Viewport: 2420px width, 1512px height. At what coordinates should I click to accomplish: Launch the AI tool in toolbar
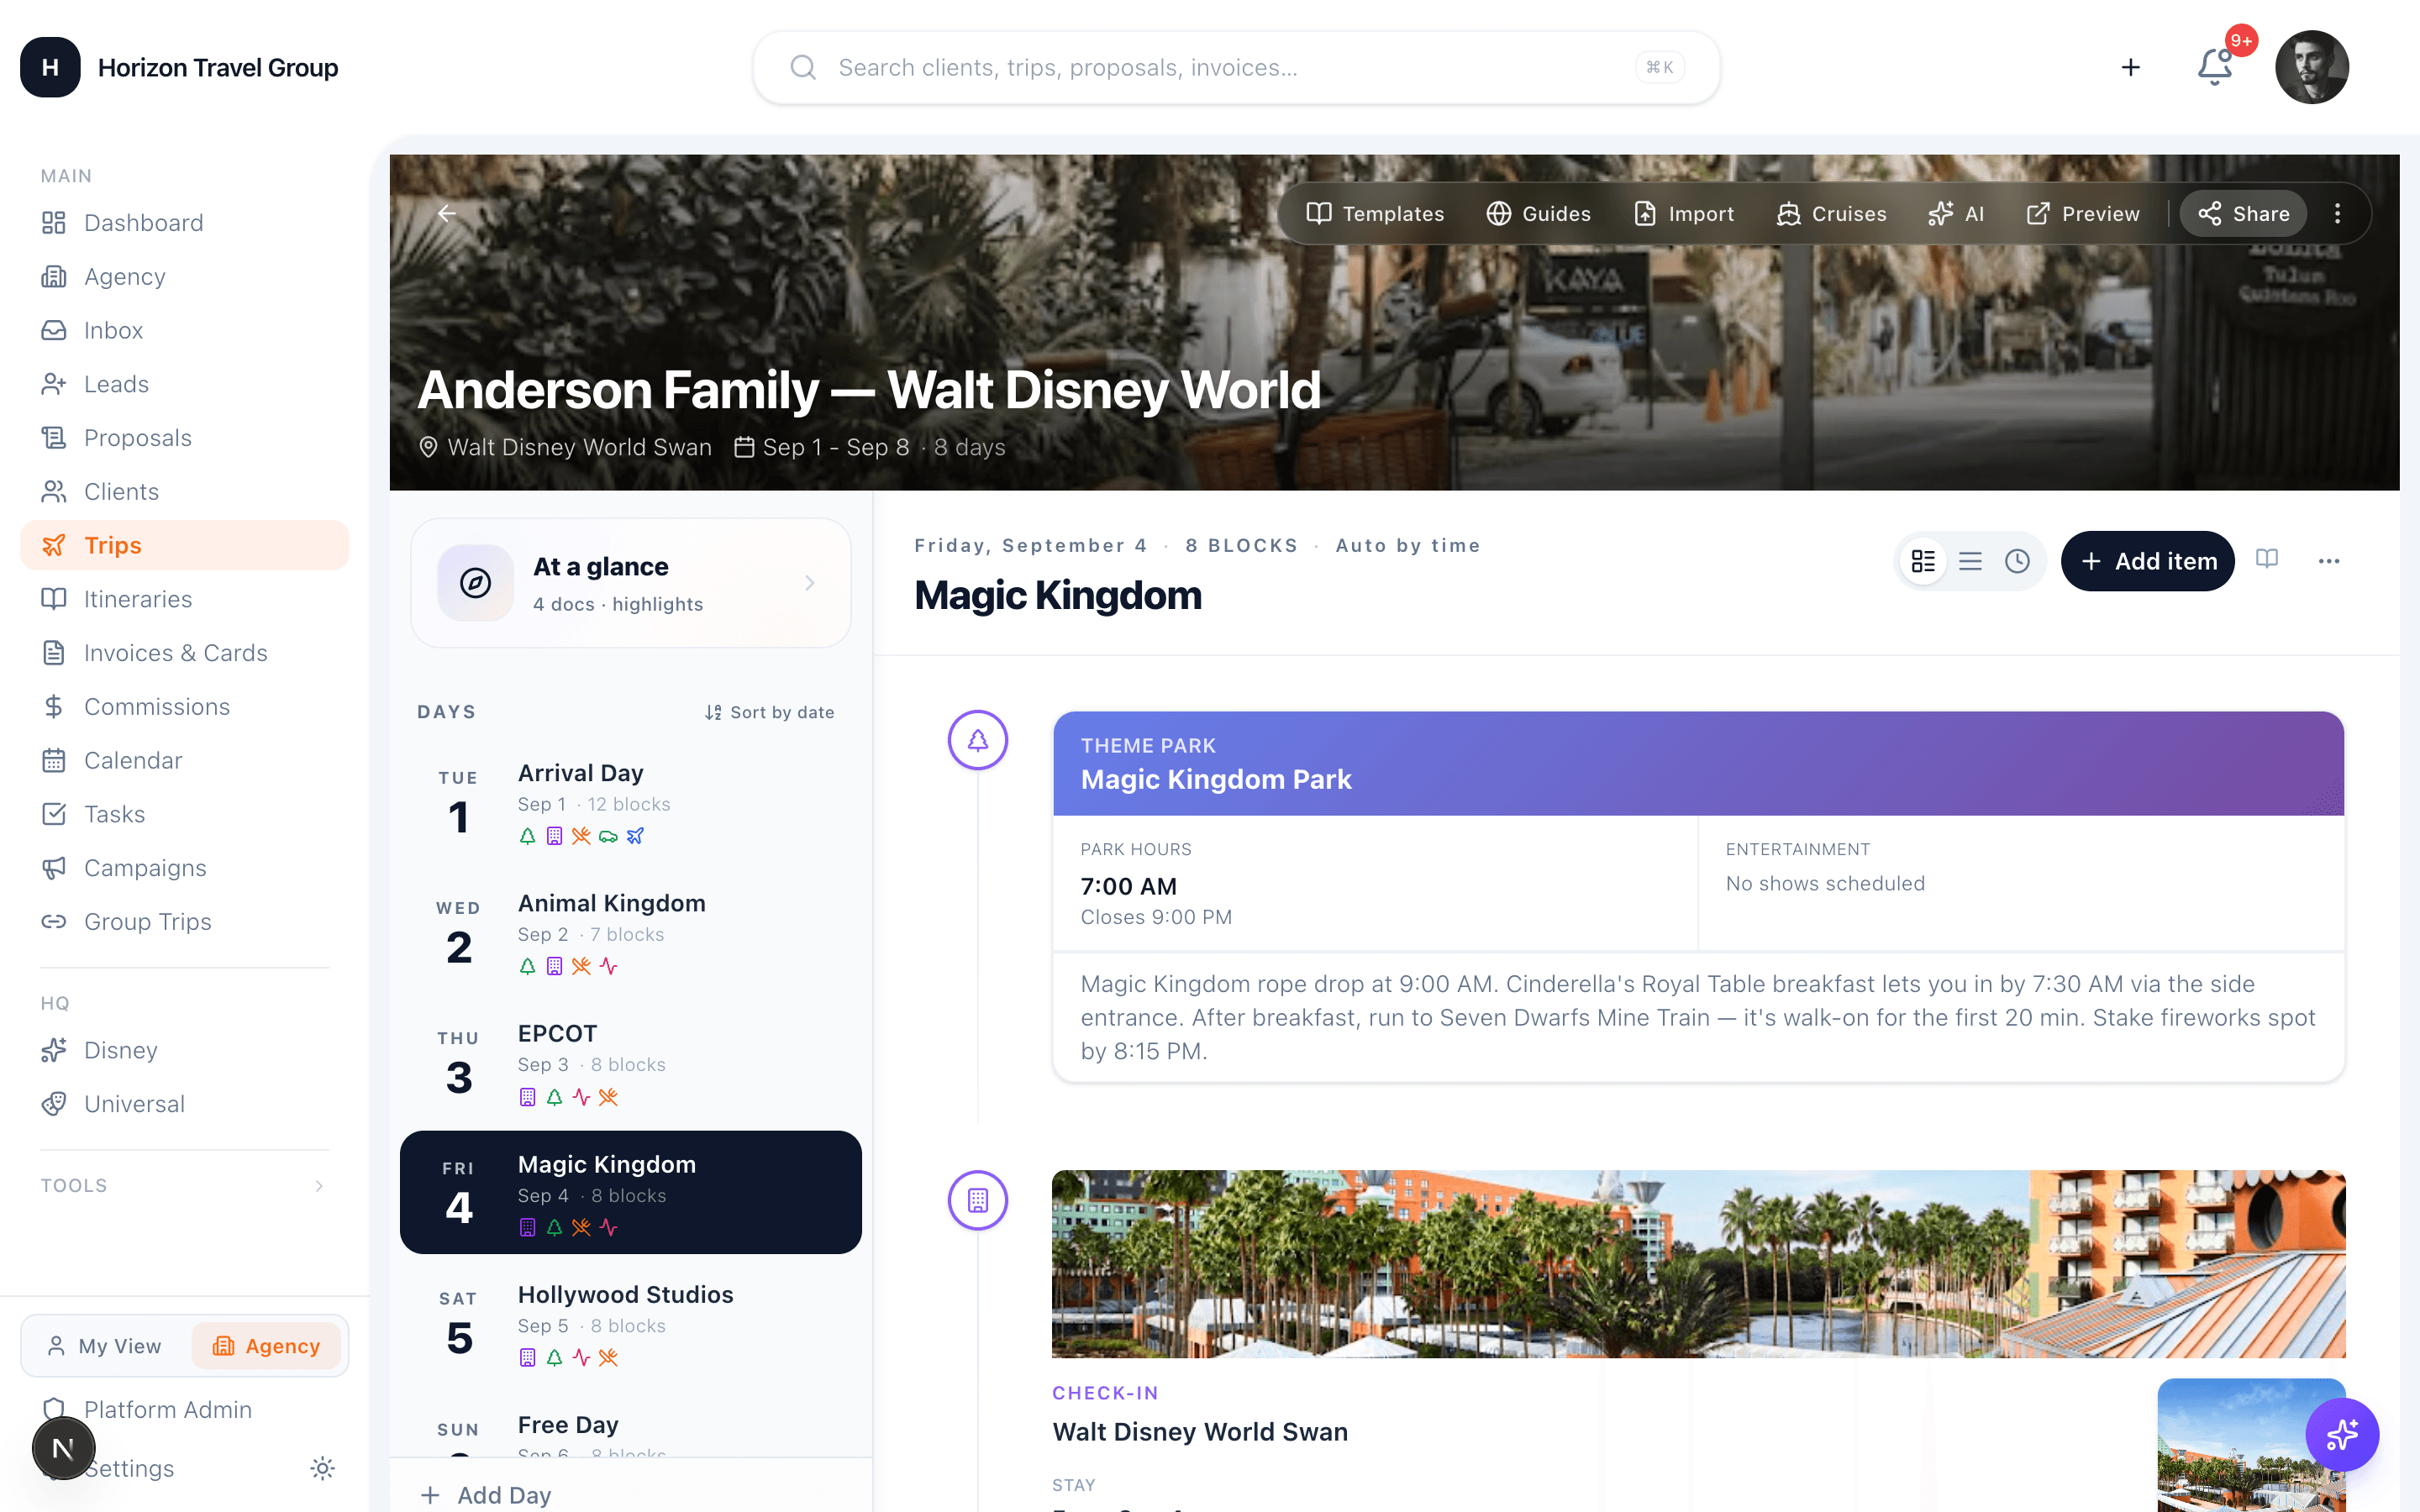pyautogui.click(x=1957, y=214)
